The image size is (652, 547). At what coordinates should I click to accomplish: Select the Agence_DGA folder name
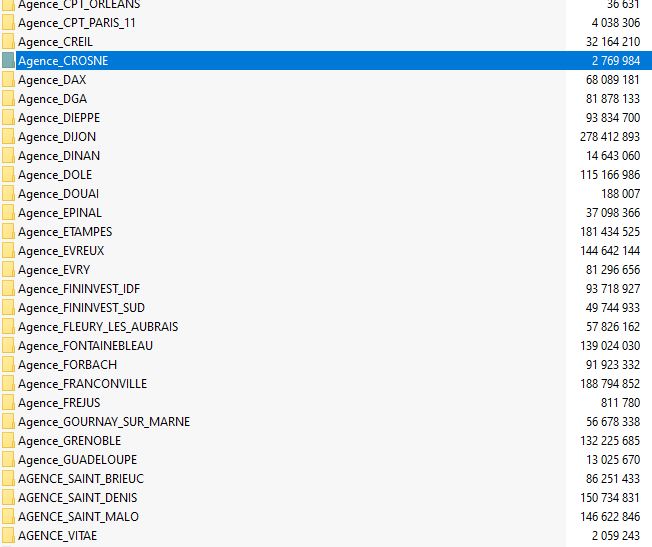[52, 99]
